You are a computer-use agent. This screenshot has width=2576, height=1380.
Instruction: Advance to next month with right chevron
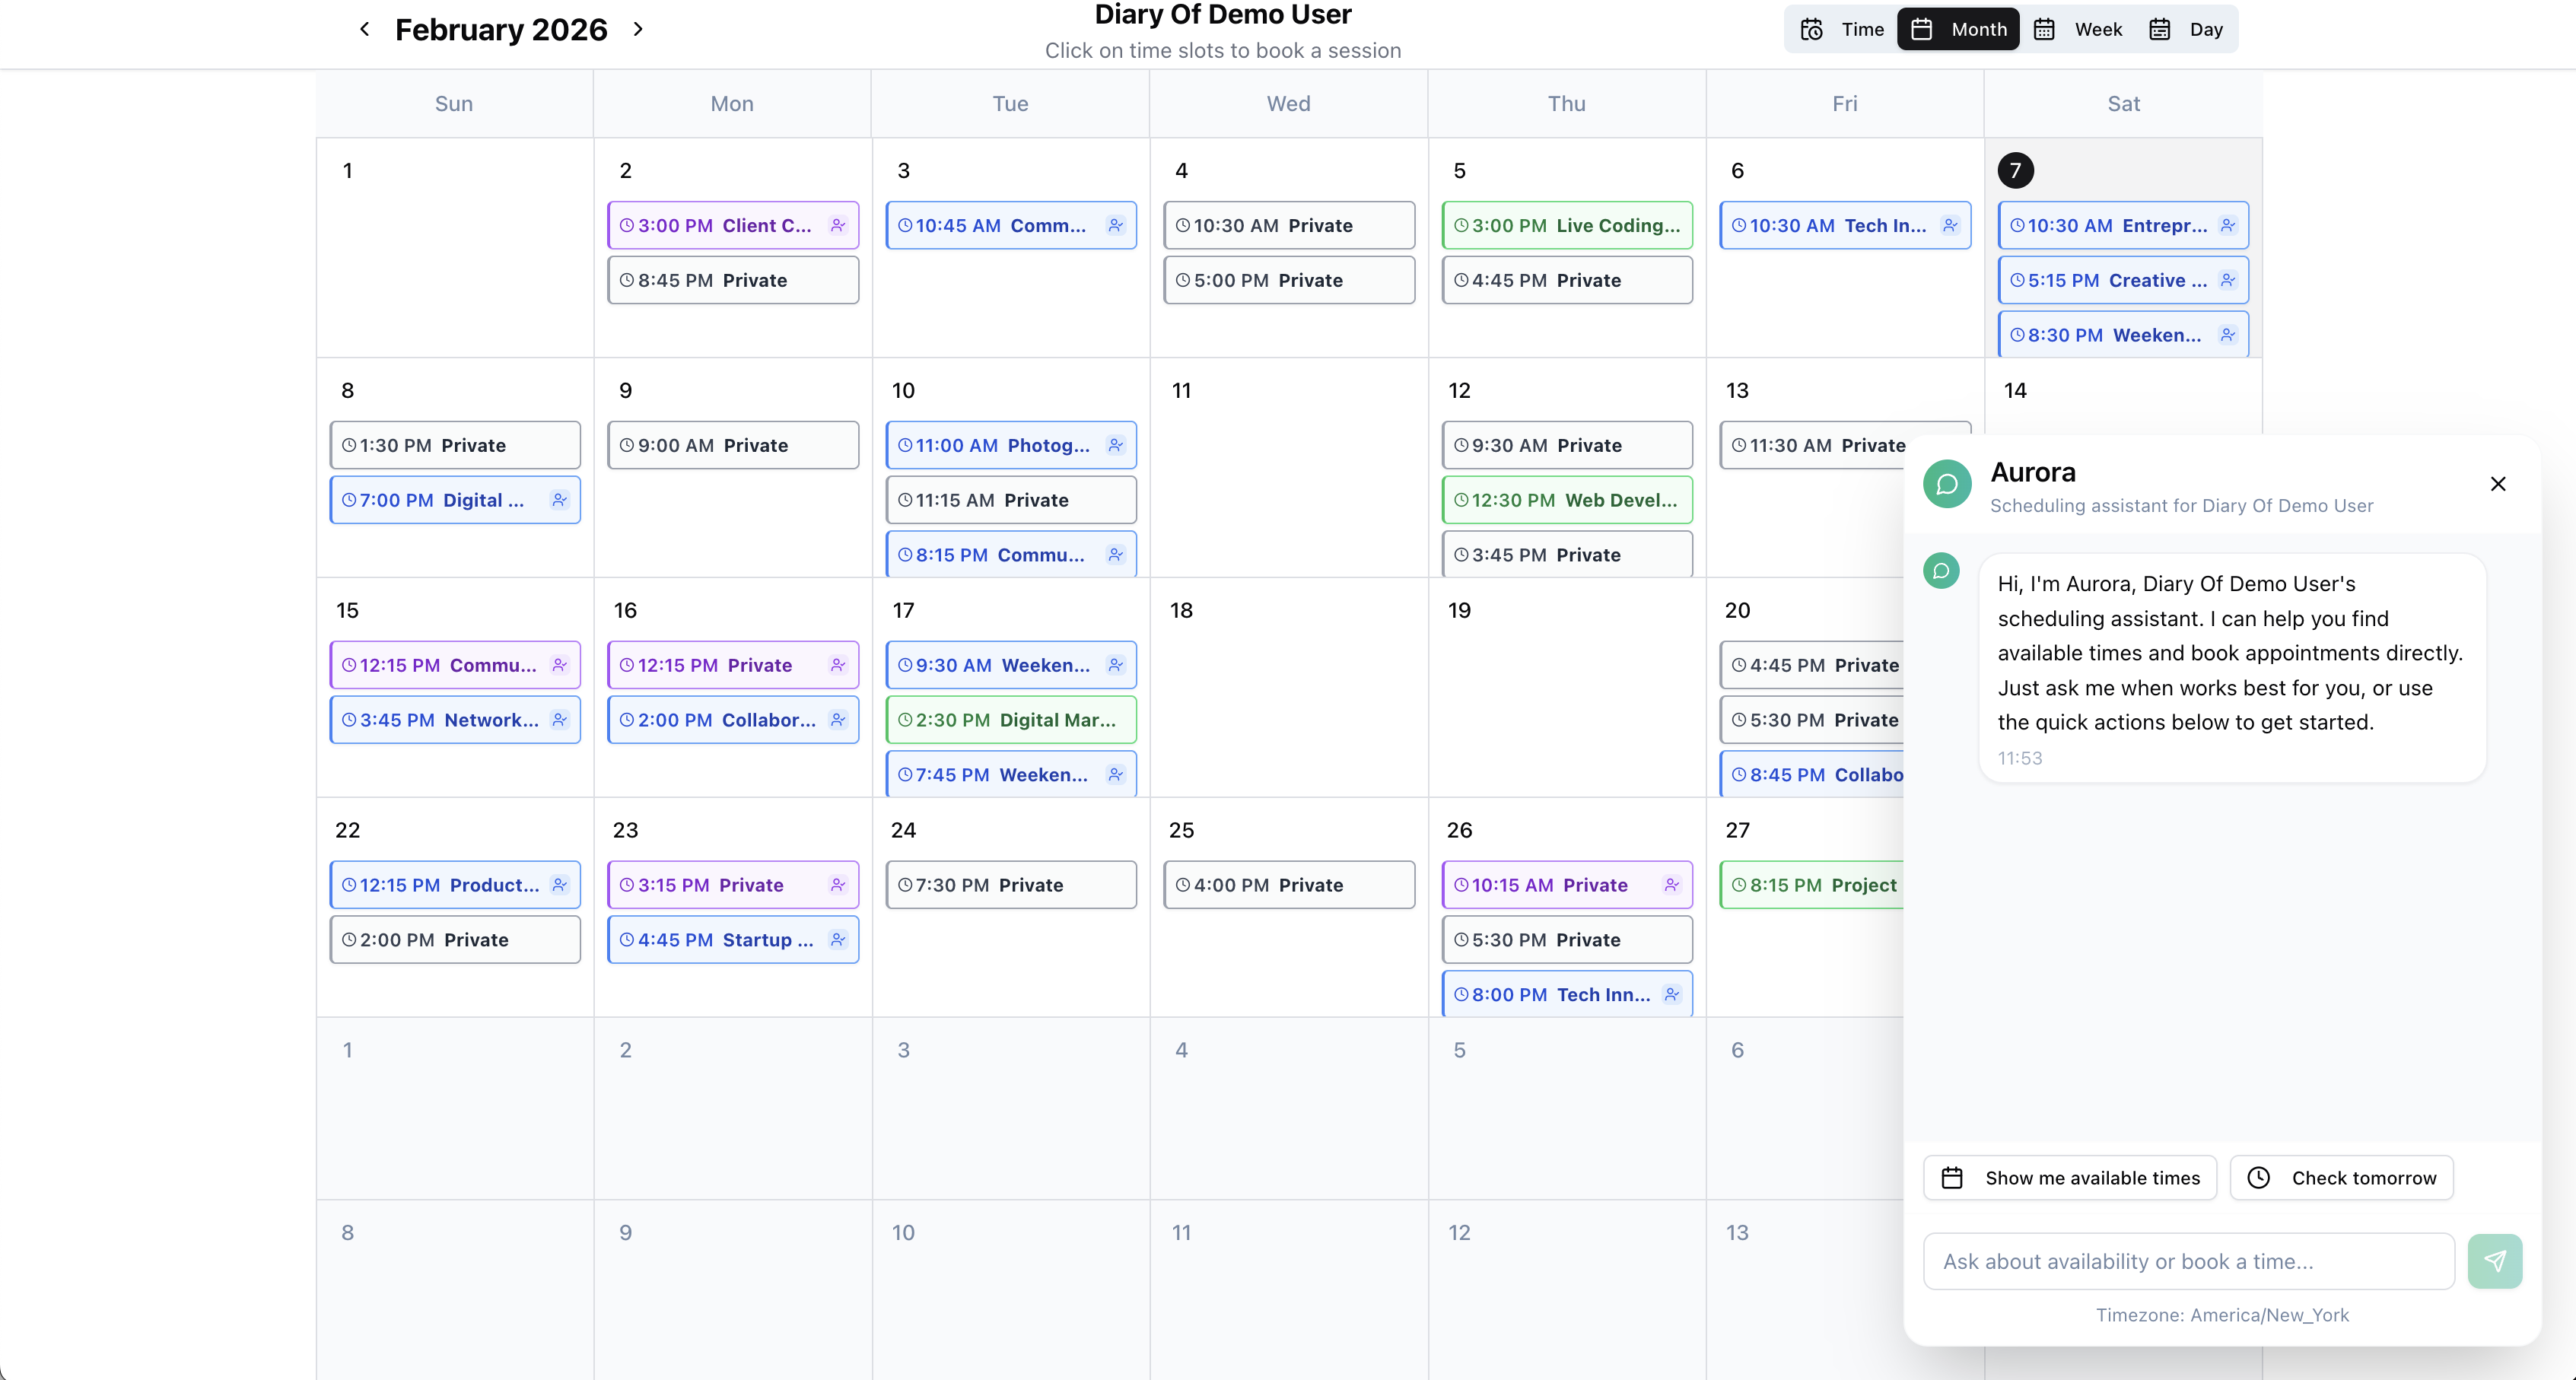tap(638, 29)
